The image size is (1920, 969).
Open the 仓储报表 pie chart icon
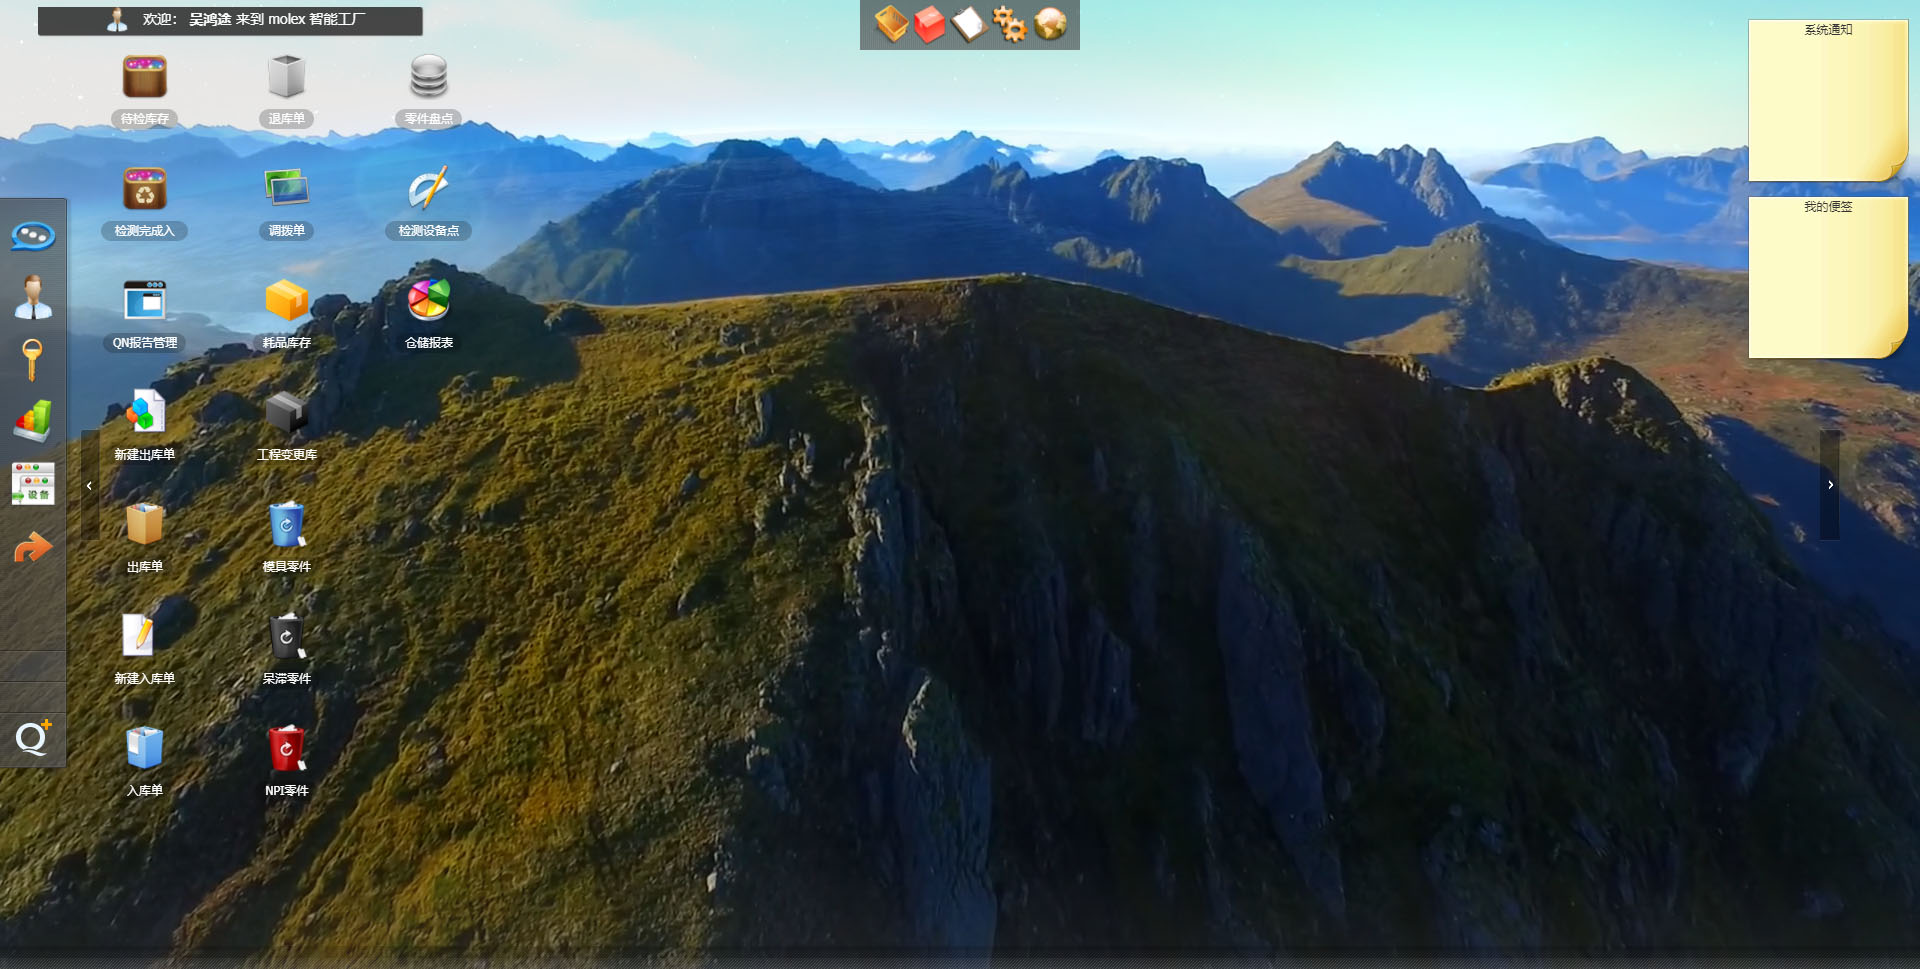(429, 302)
